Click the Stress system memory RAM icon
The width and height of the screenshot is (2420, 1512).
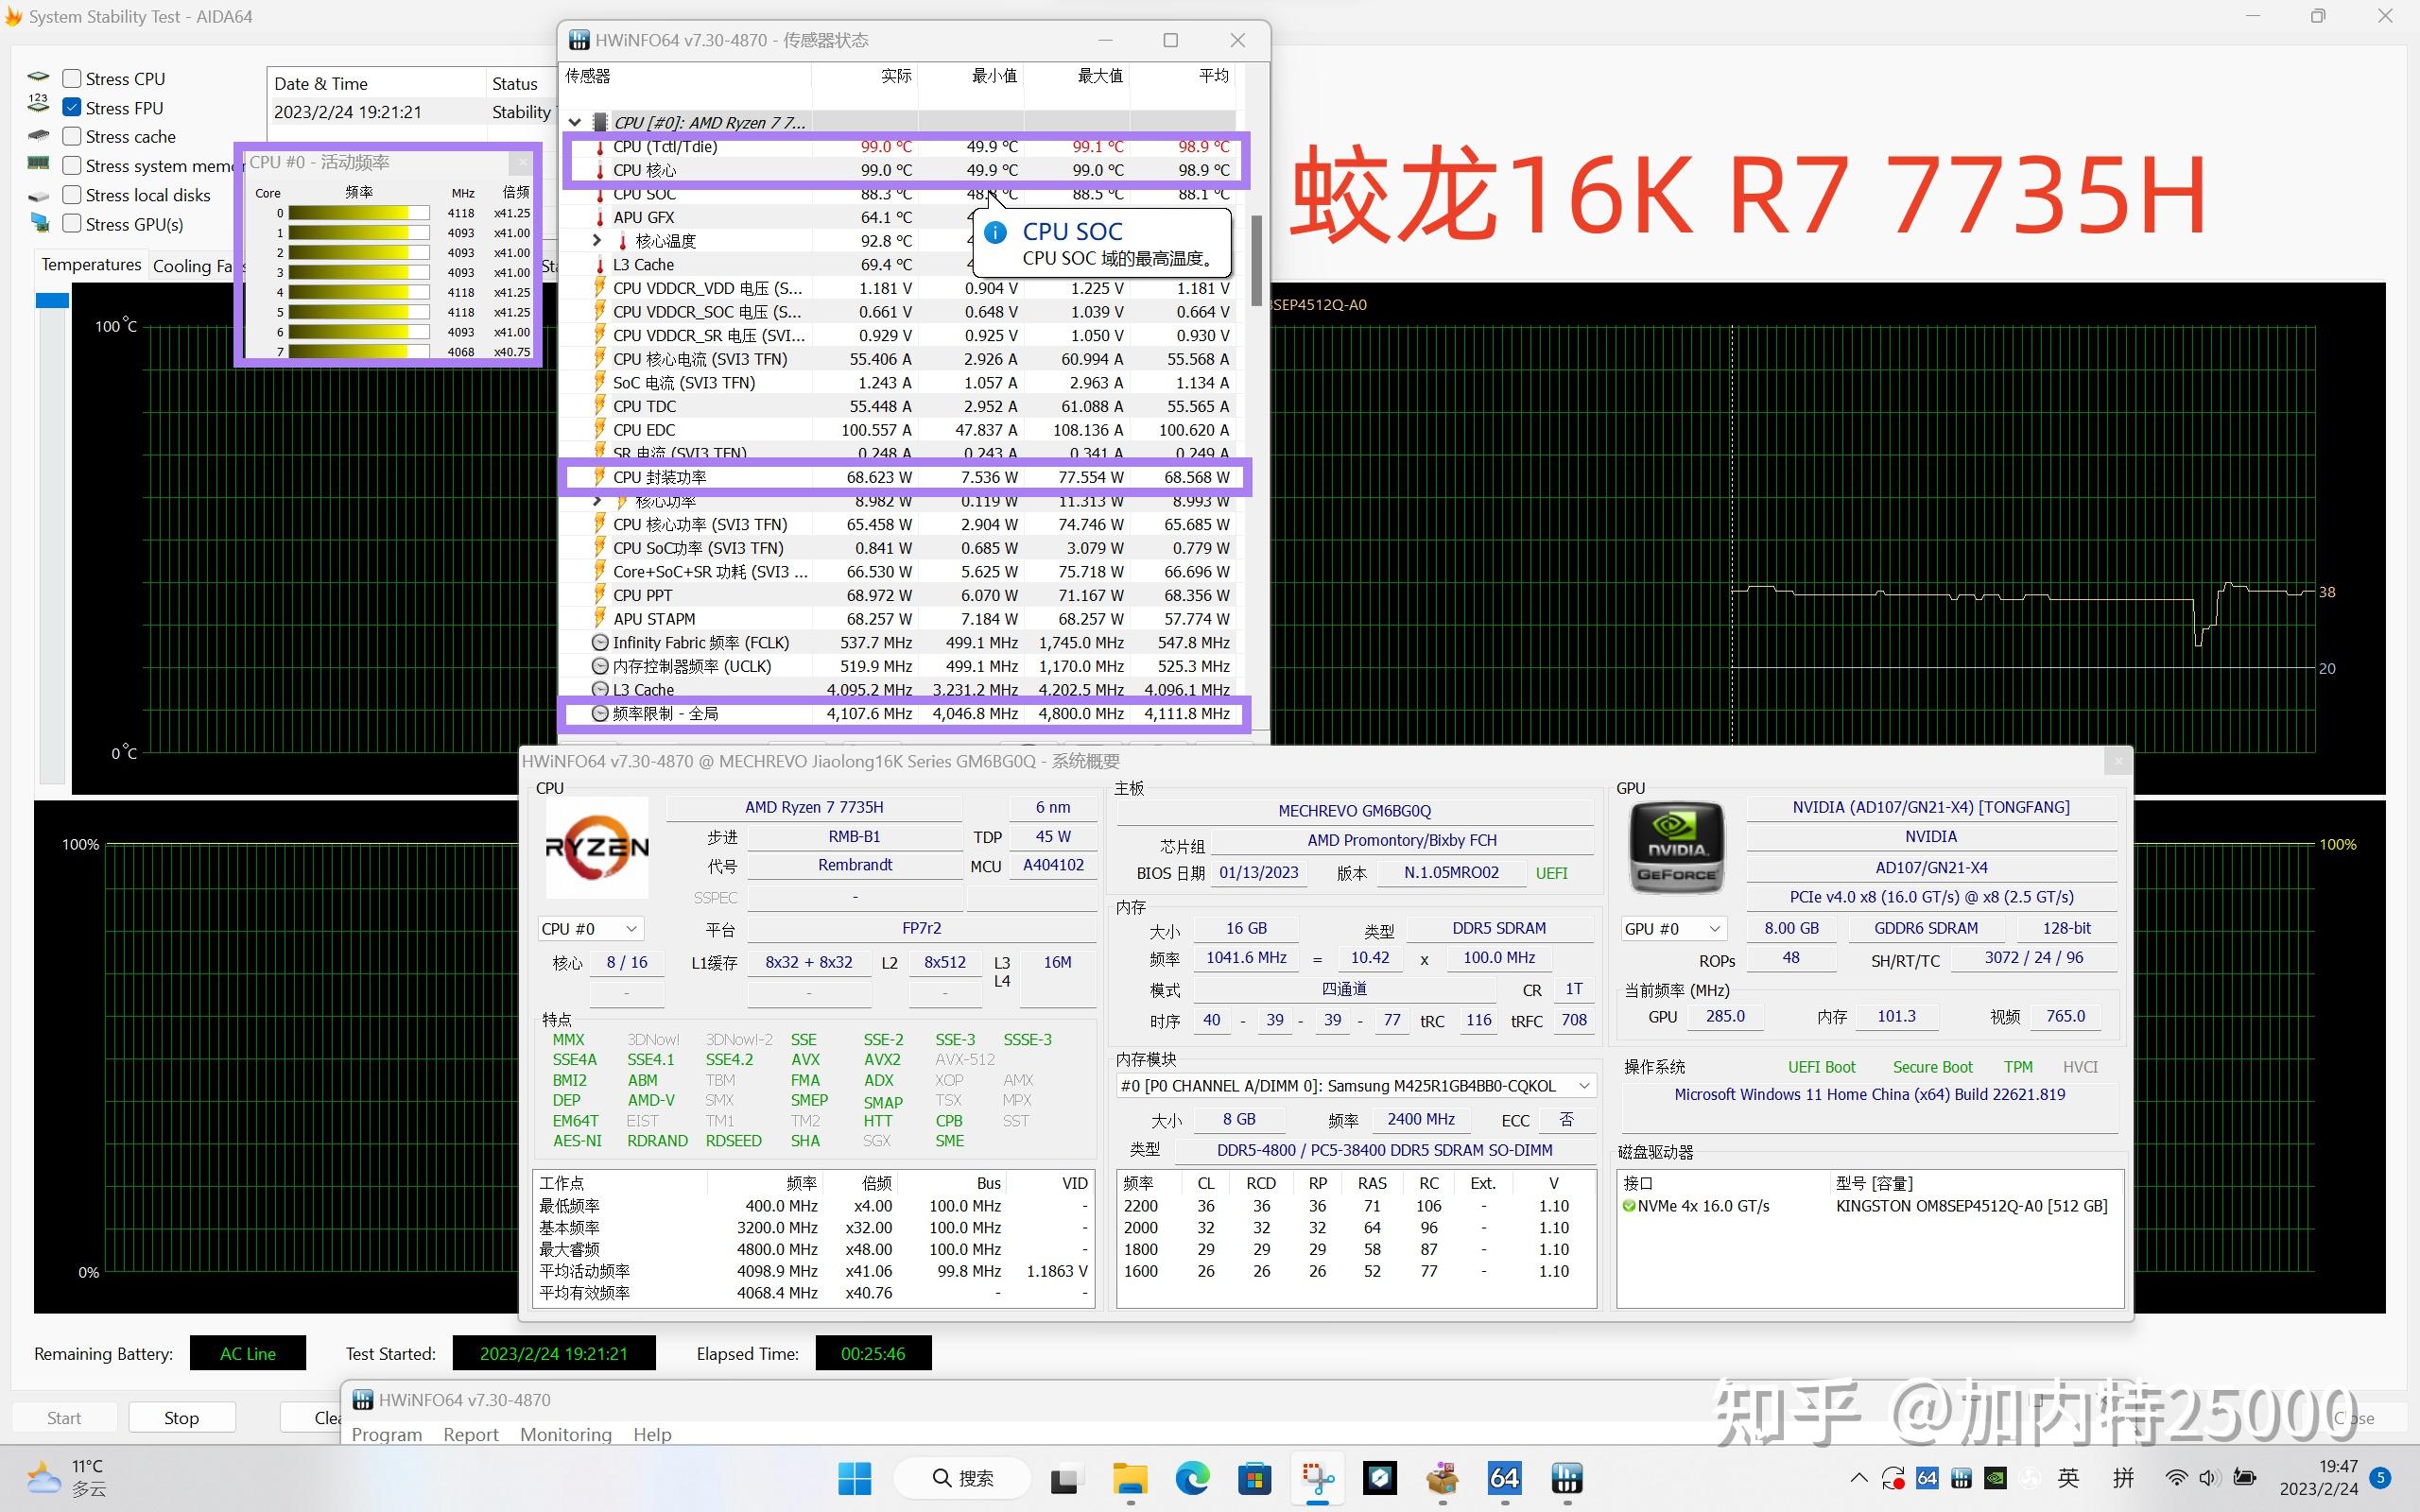[x=38, y=164]
